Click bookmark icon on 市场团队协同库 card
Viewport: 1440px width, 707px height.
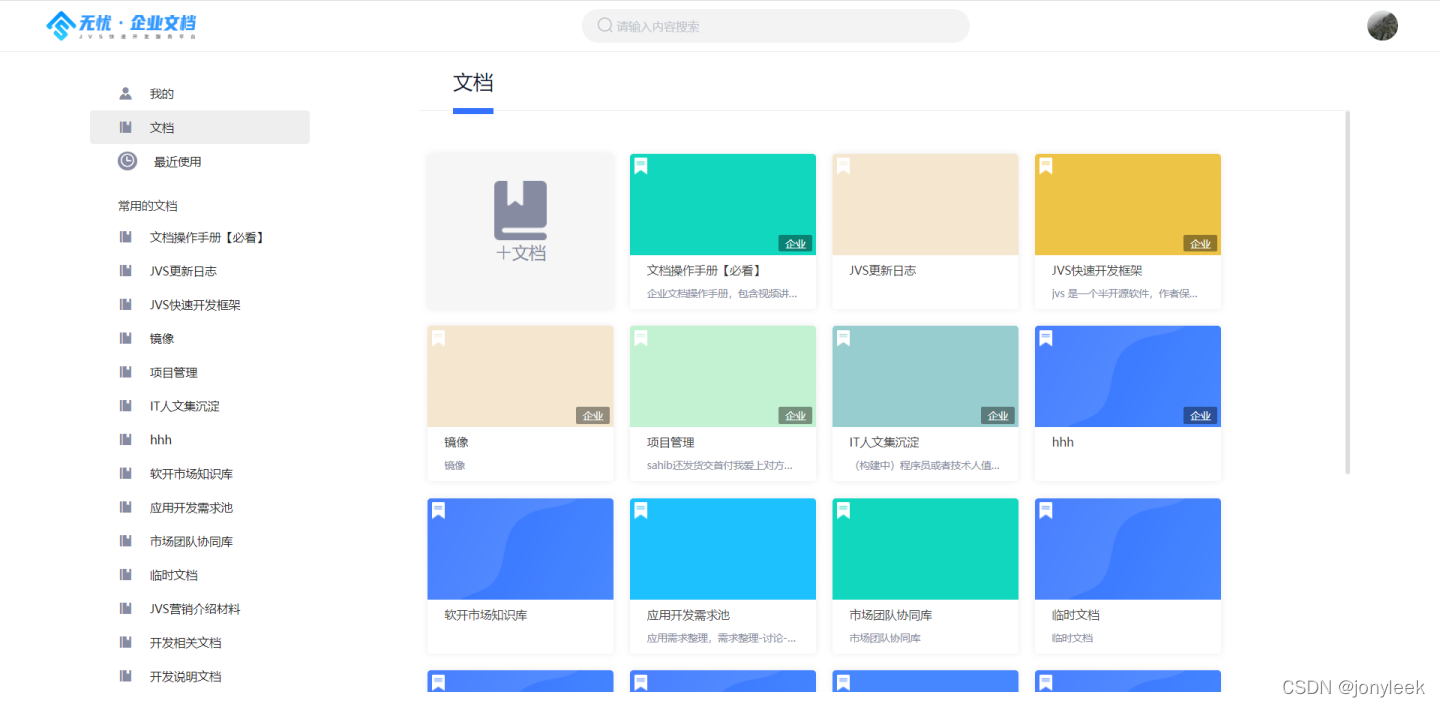point(843,511)
